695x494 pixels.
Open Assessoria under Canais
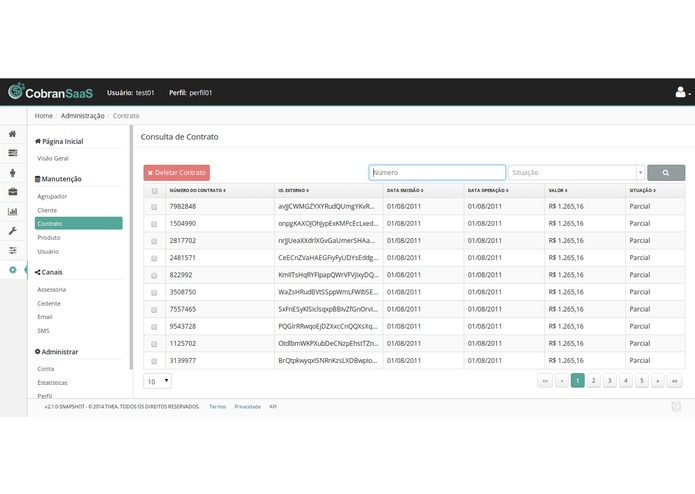(x=51, y=290)
